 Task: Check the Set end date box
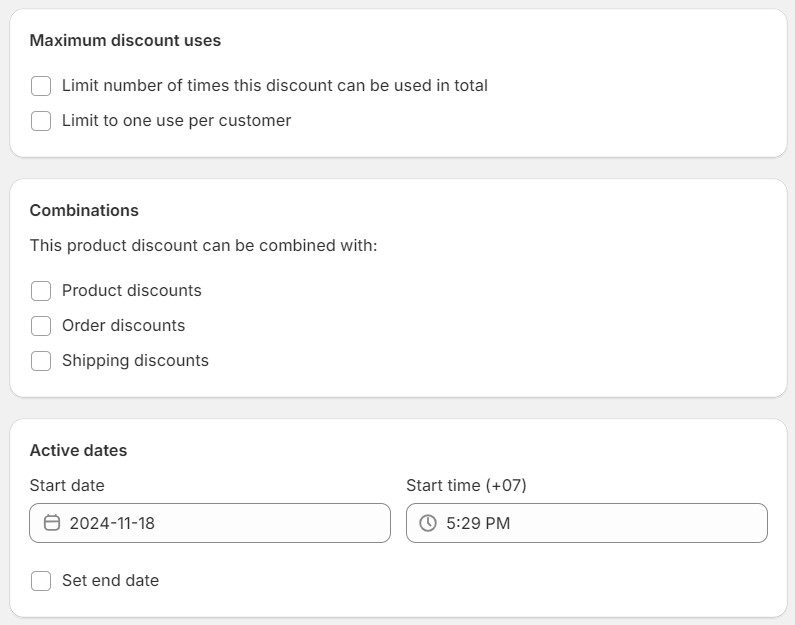[x=41, y=581]
